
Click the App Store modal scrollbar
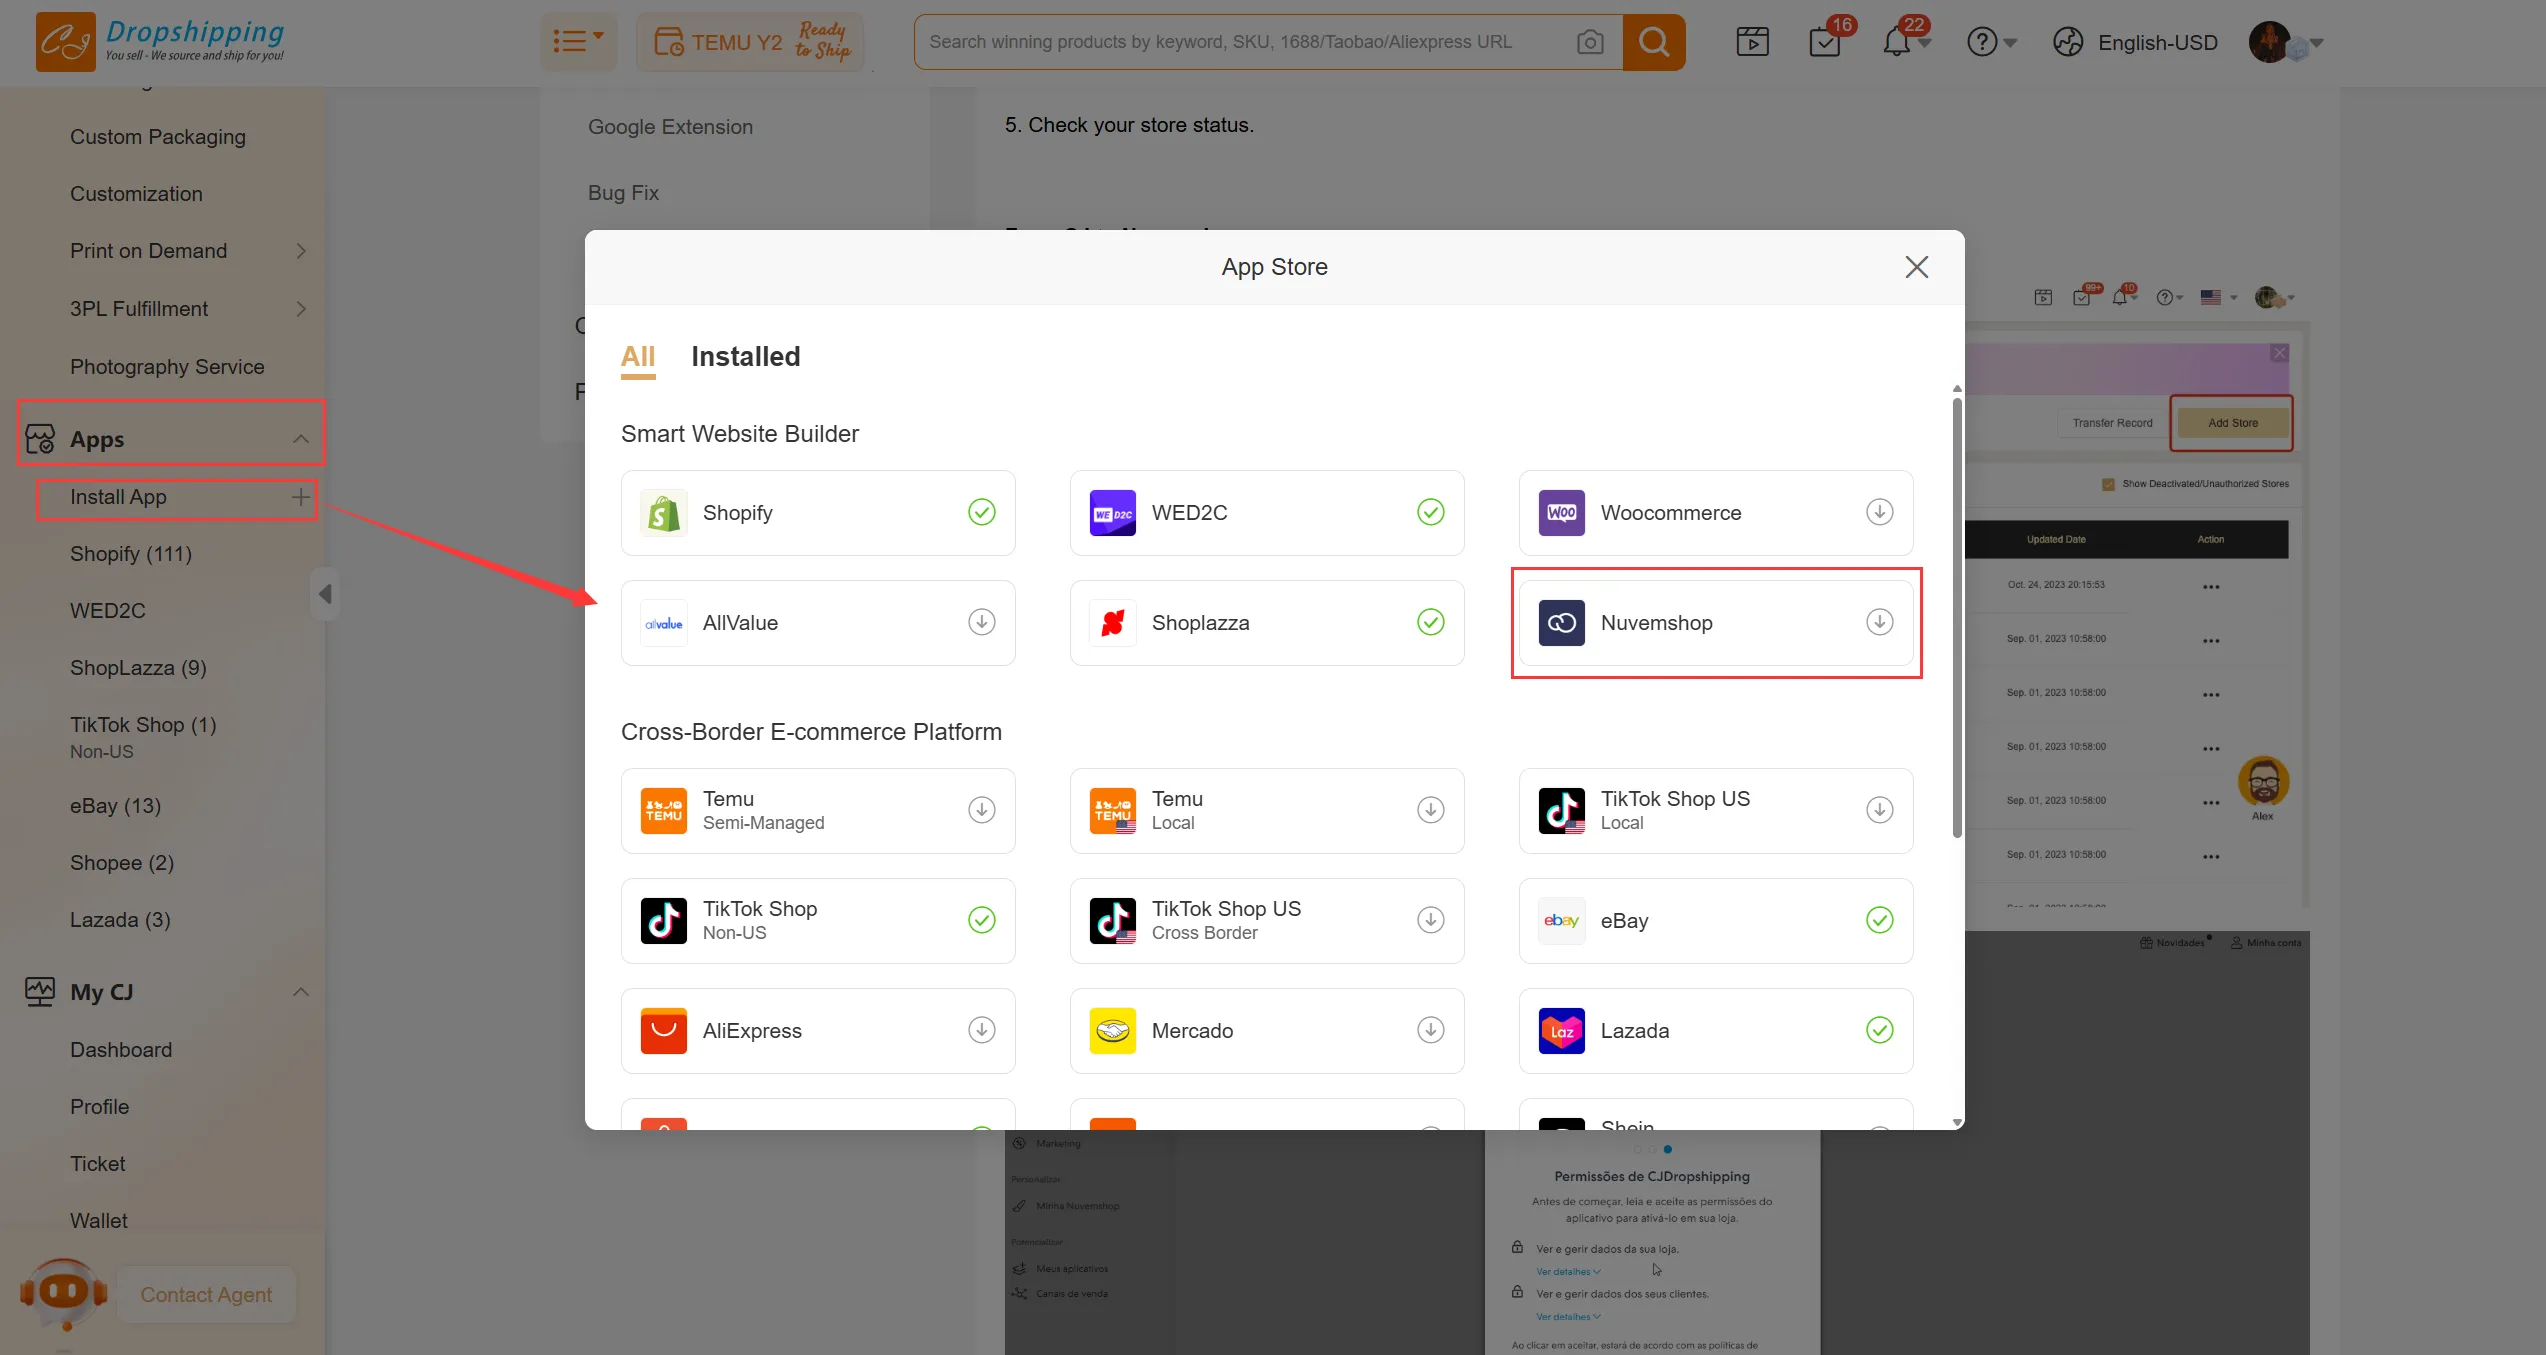coord(1956,615)
